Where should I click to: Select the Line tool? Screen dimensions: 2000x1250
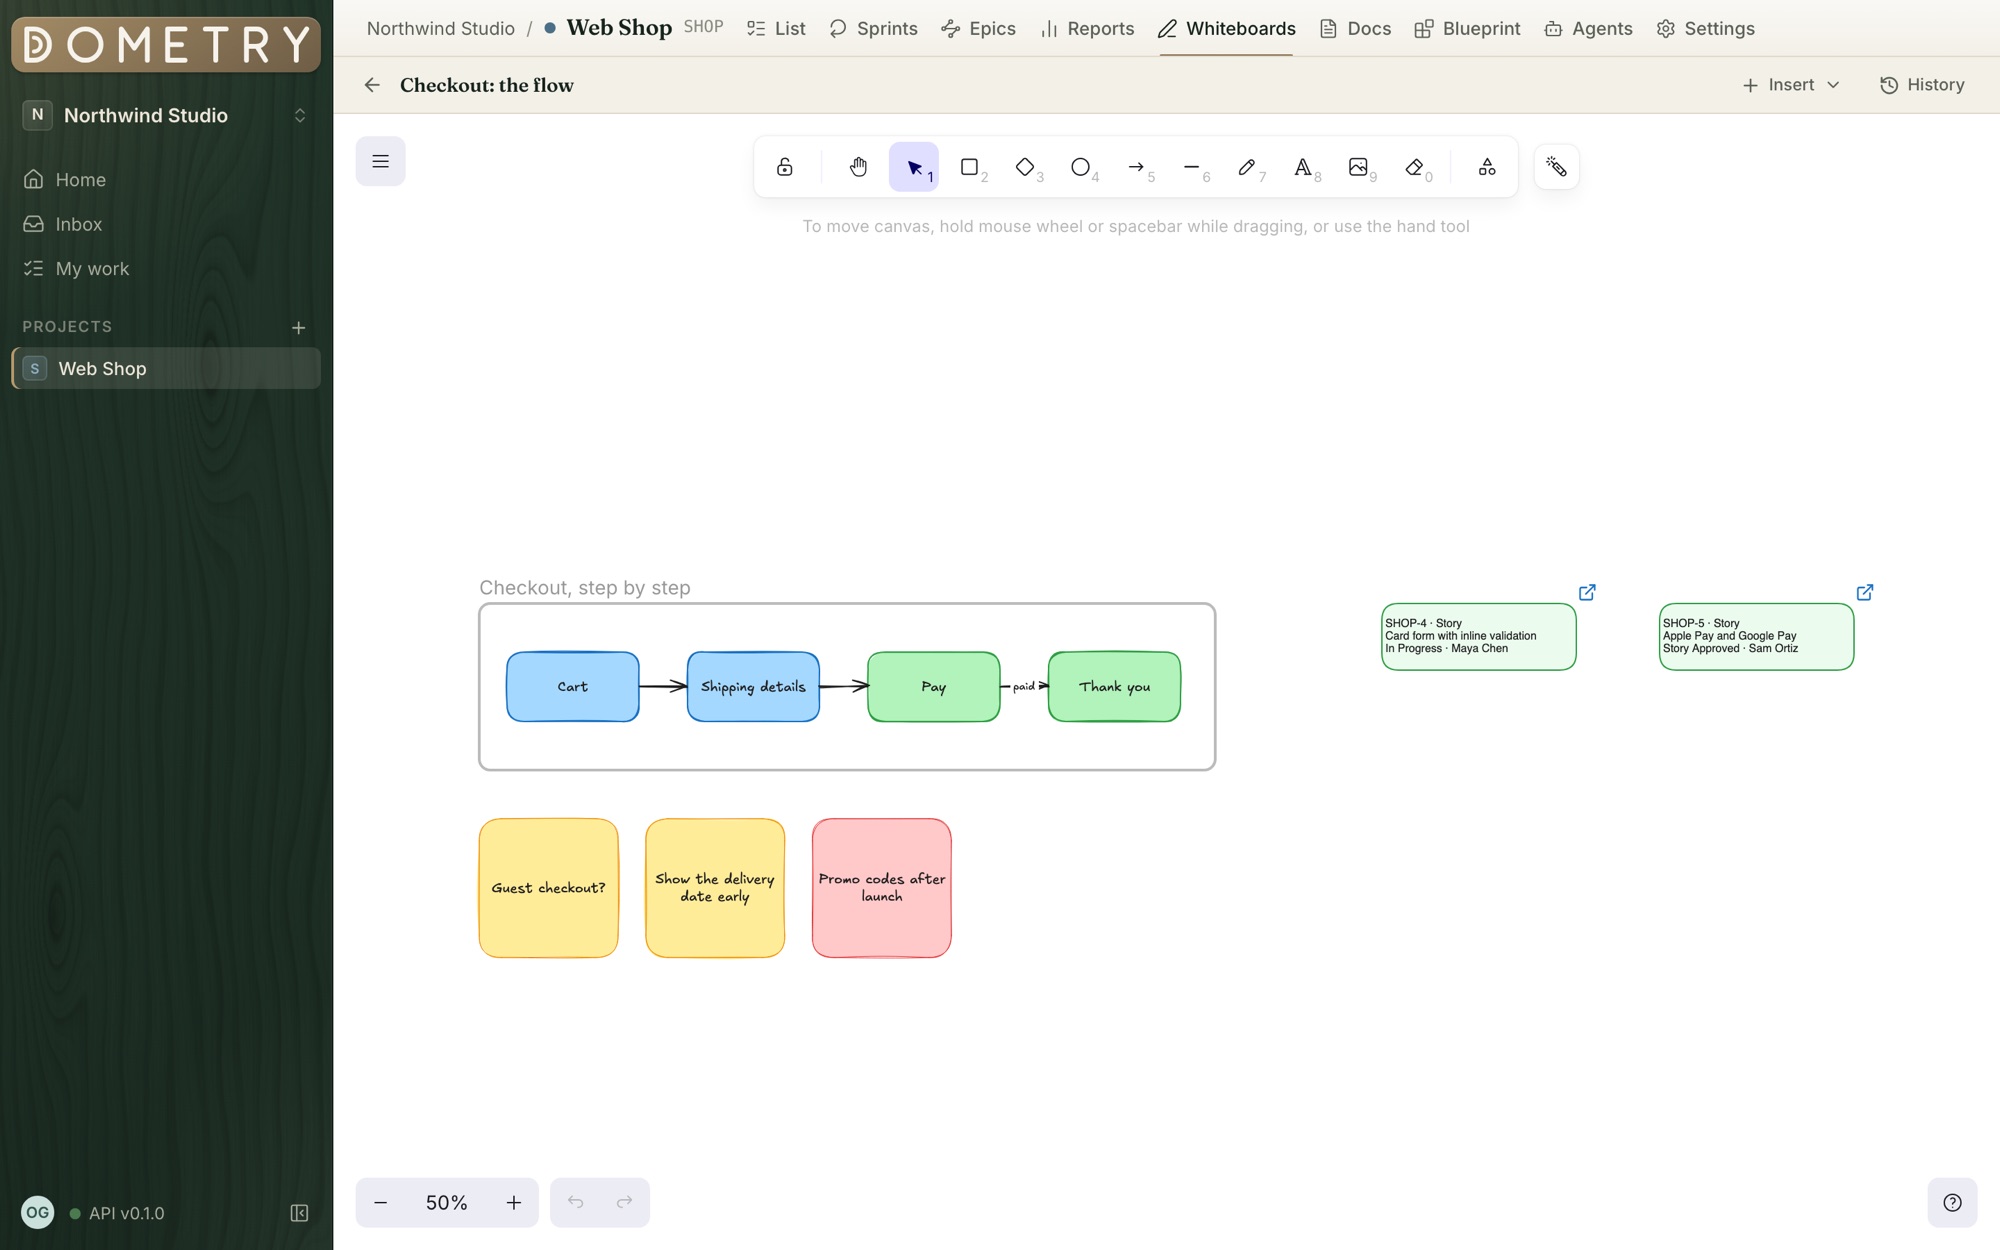[1191, 167]
